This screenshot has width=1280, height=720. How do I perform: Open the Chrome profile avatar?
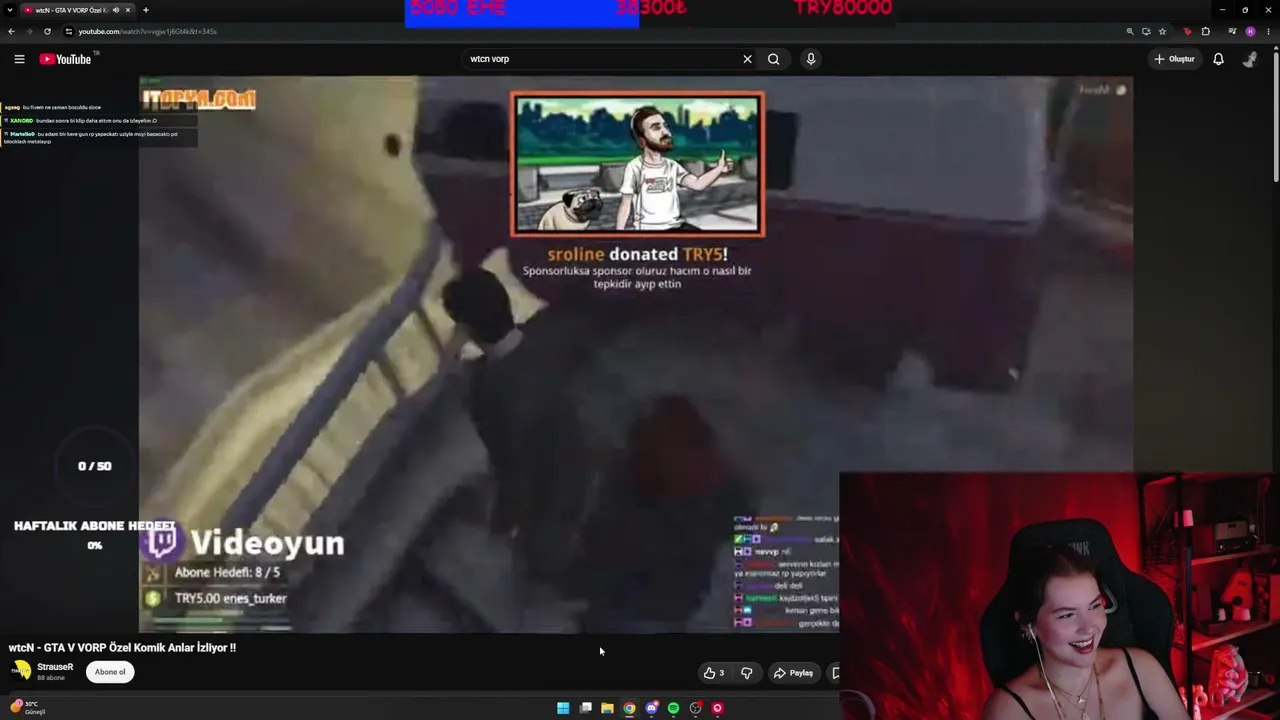[1250, 31]
